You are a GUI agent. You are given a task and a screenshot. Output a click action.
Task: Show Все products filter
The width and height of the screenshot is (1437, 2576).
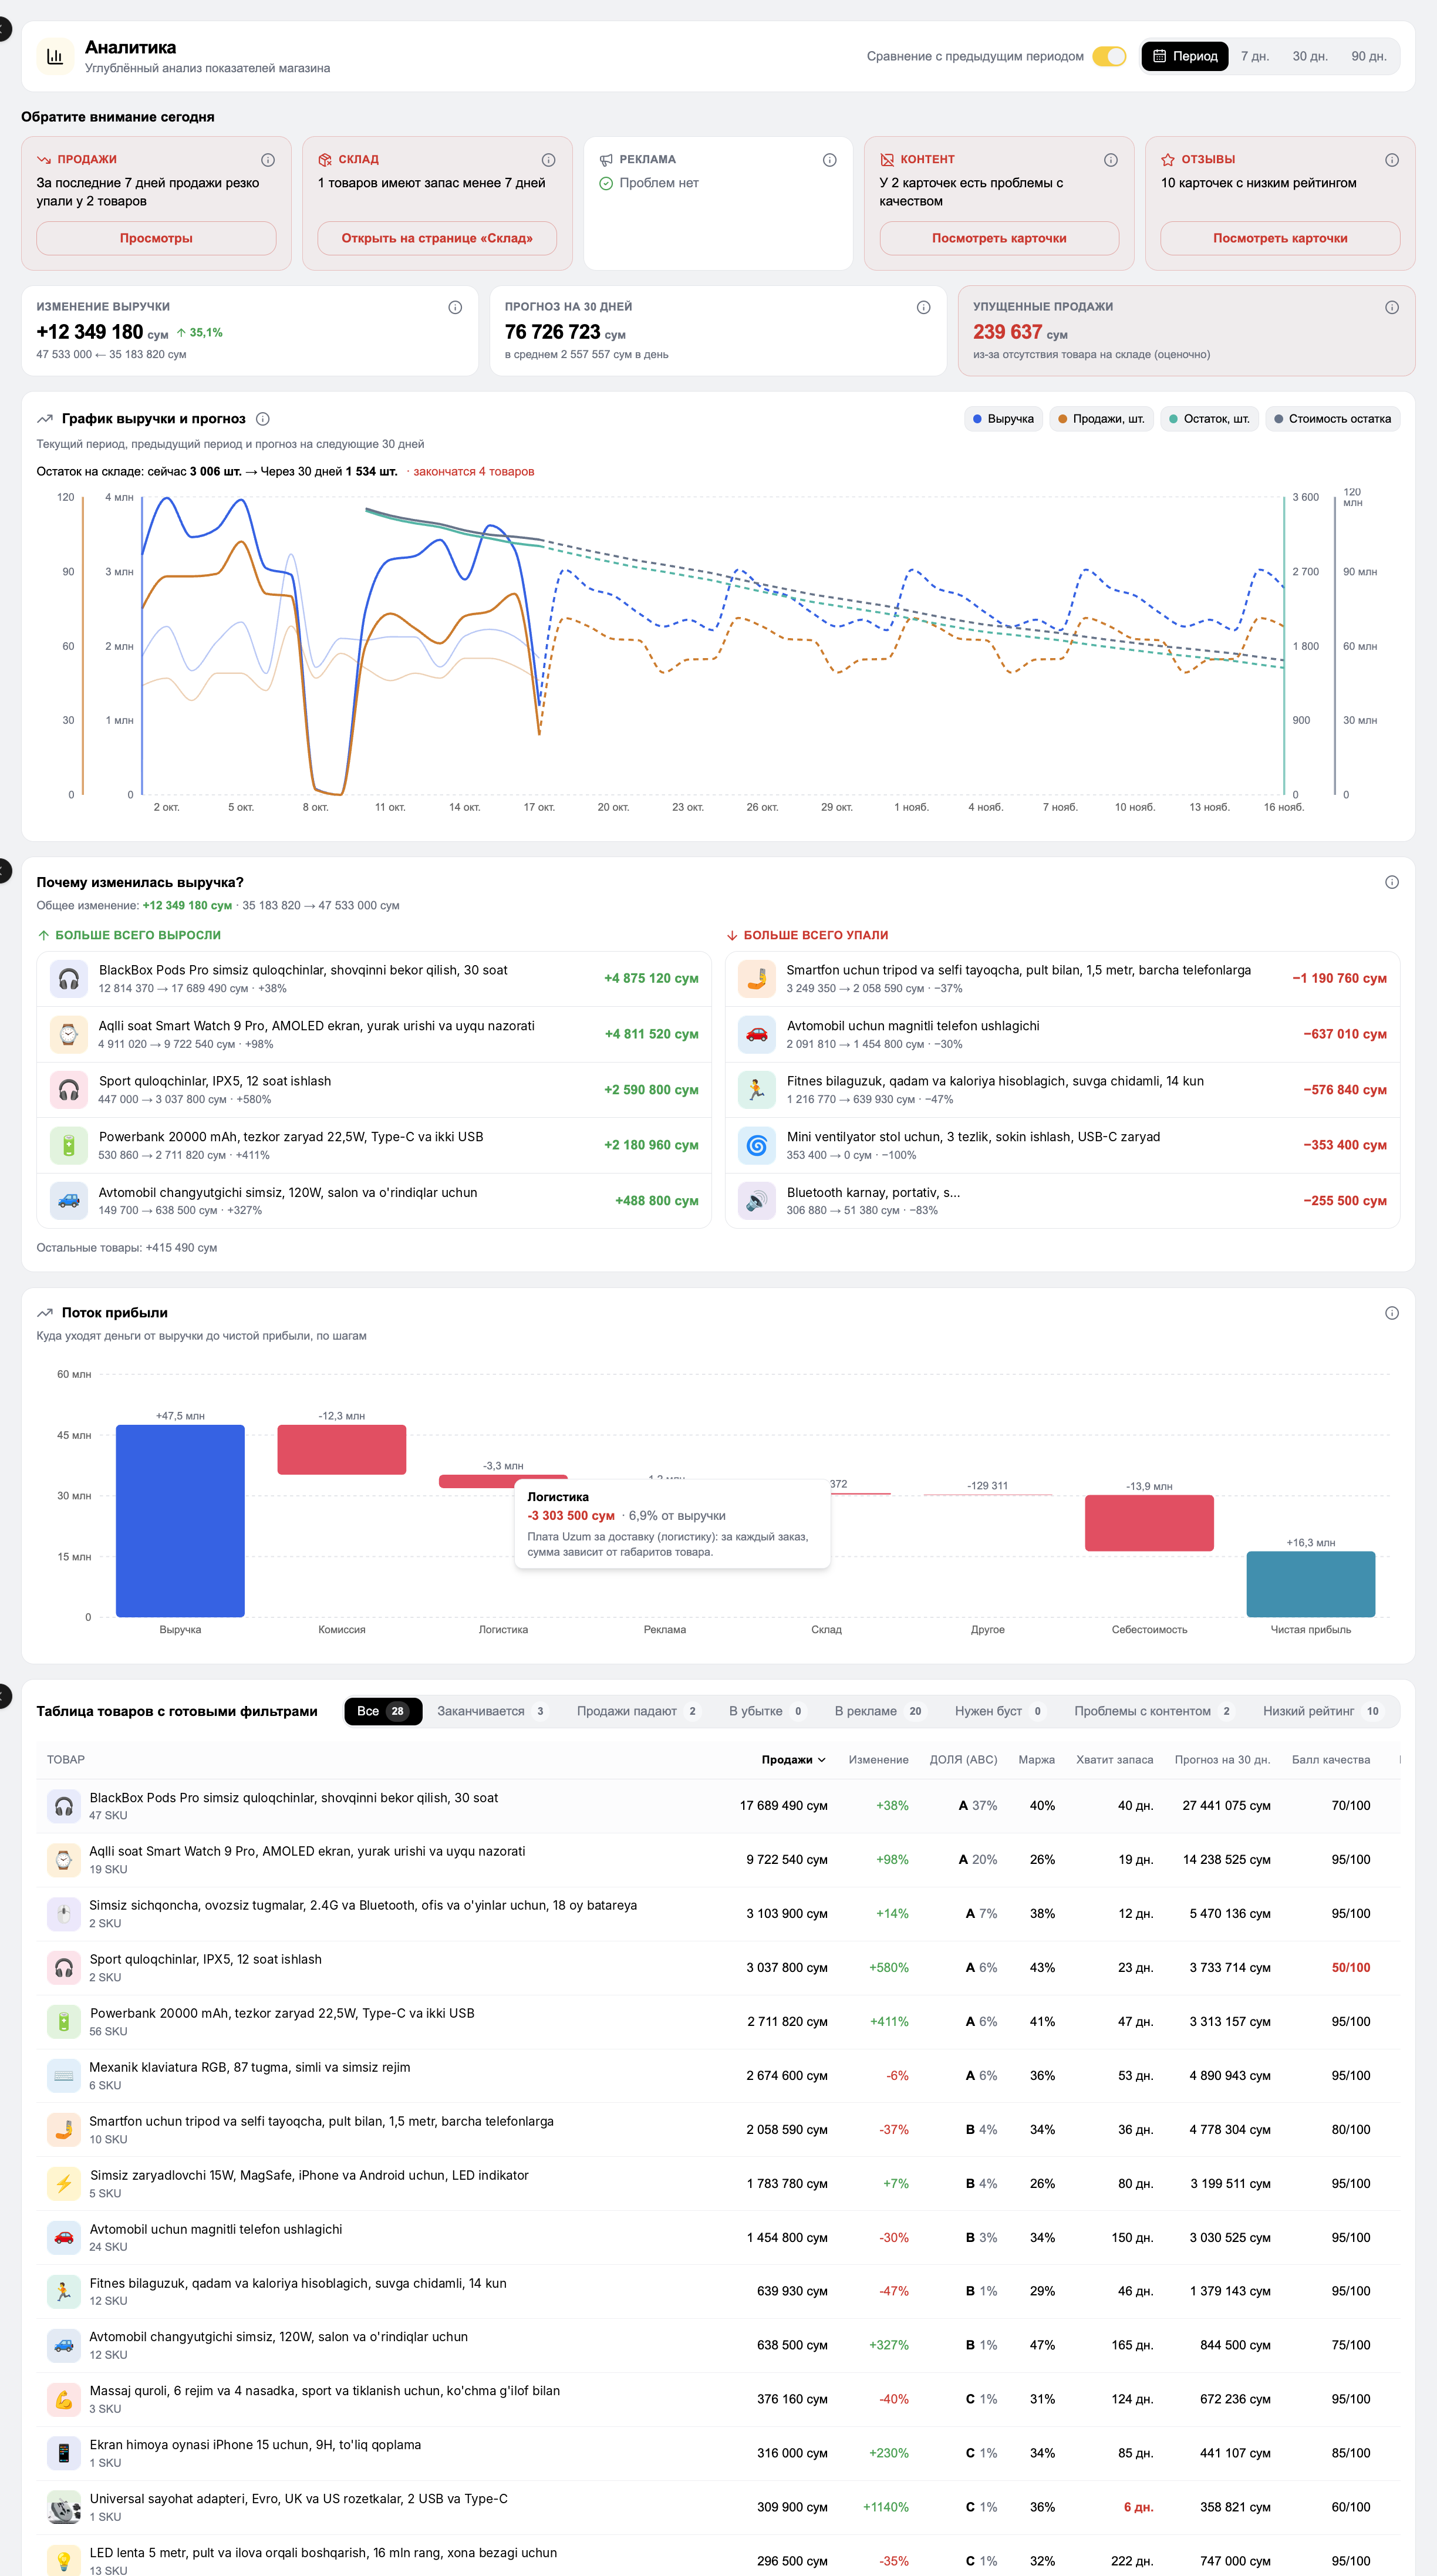(383, 1711)
